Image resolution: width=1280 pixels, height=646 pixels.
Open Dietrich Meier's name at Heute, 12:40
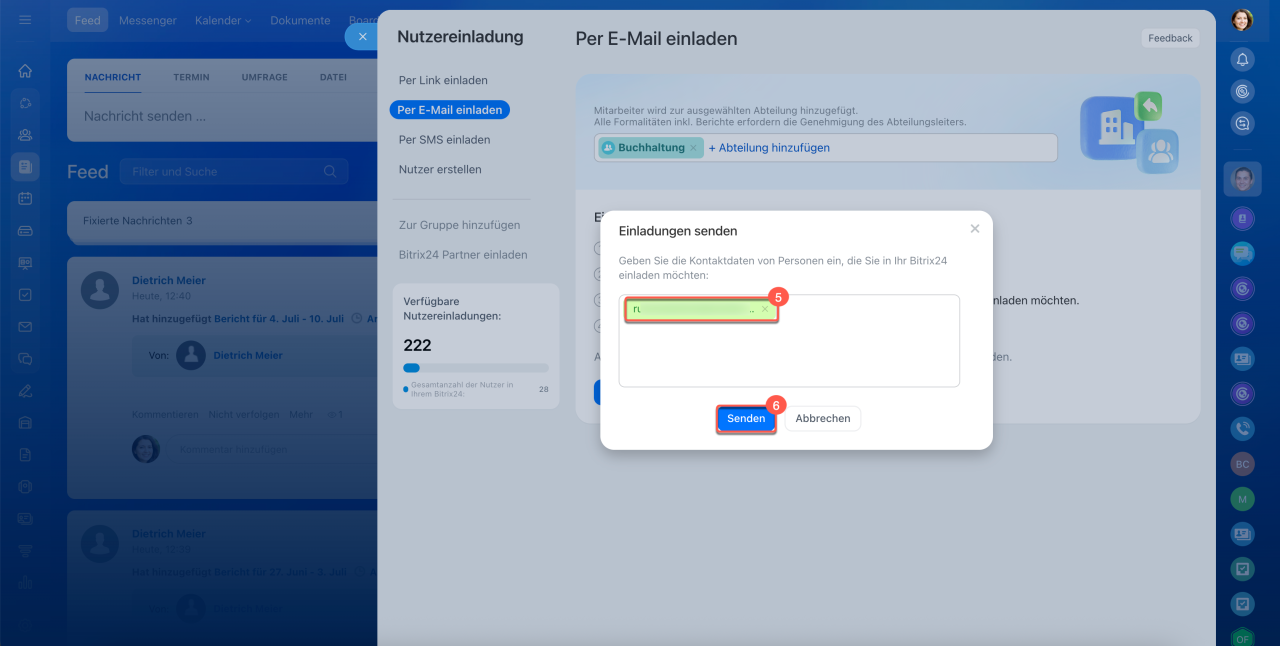pos(169,281)
